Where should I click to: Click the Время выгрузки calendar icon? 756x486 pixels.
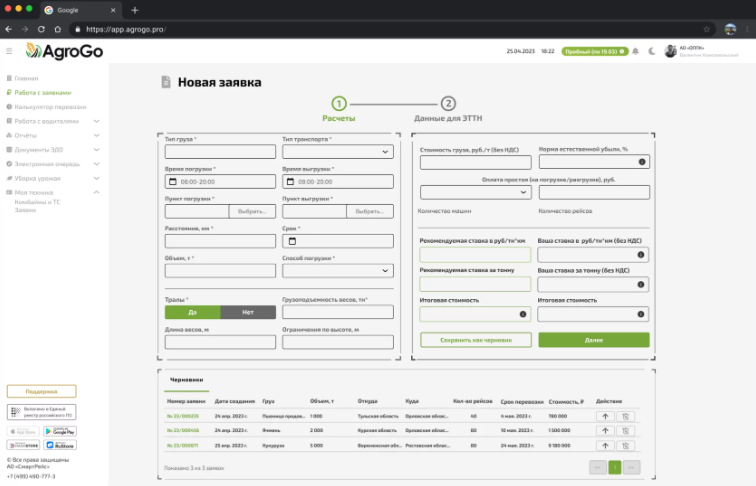click(x=290, y=182)
